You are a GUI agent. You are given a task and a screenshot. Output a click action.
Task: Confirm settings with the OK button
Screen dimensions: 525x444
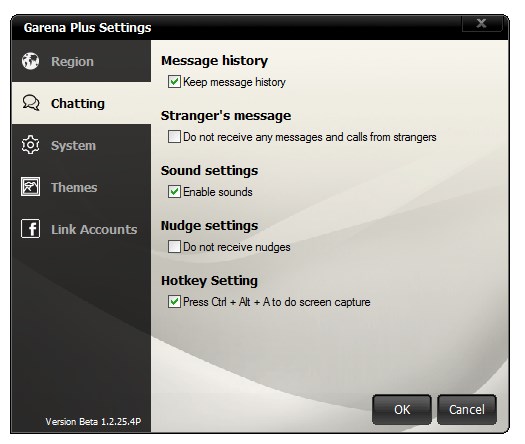pos(402,410)
